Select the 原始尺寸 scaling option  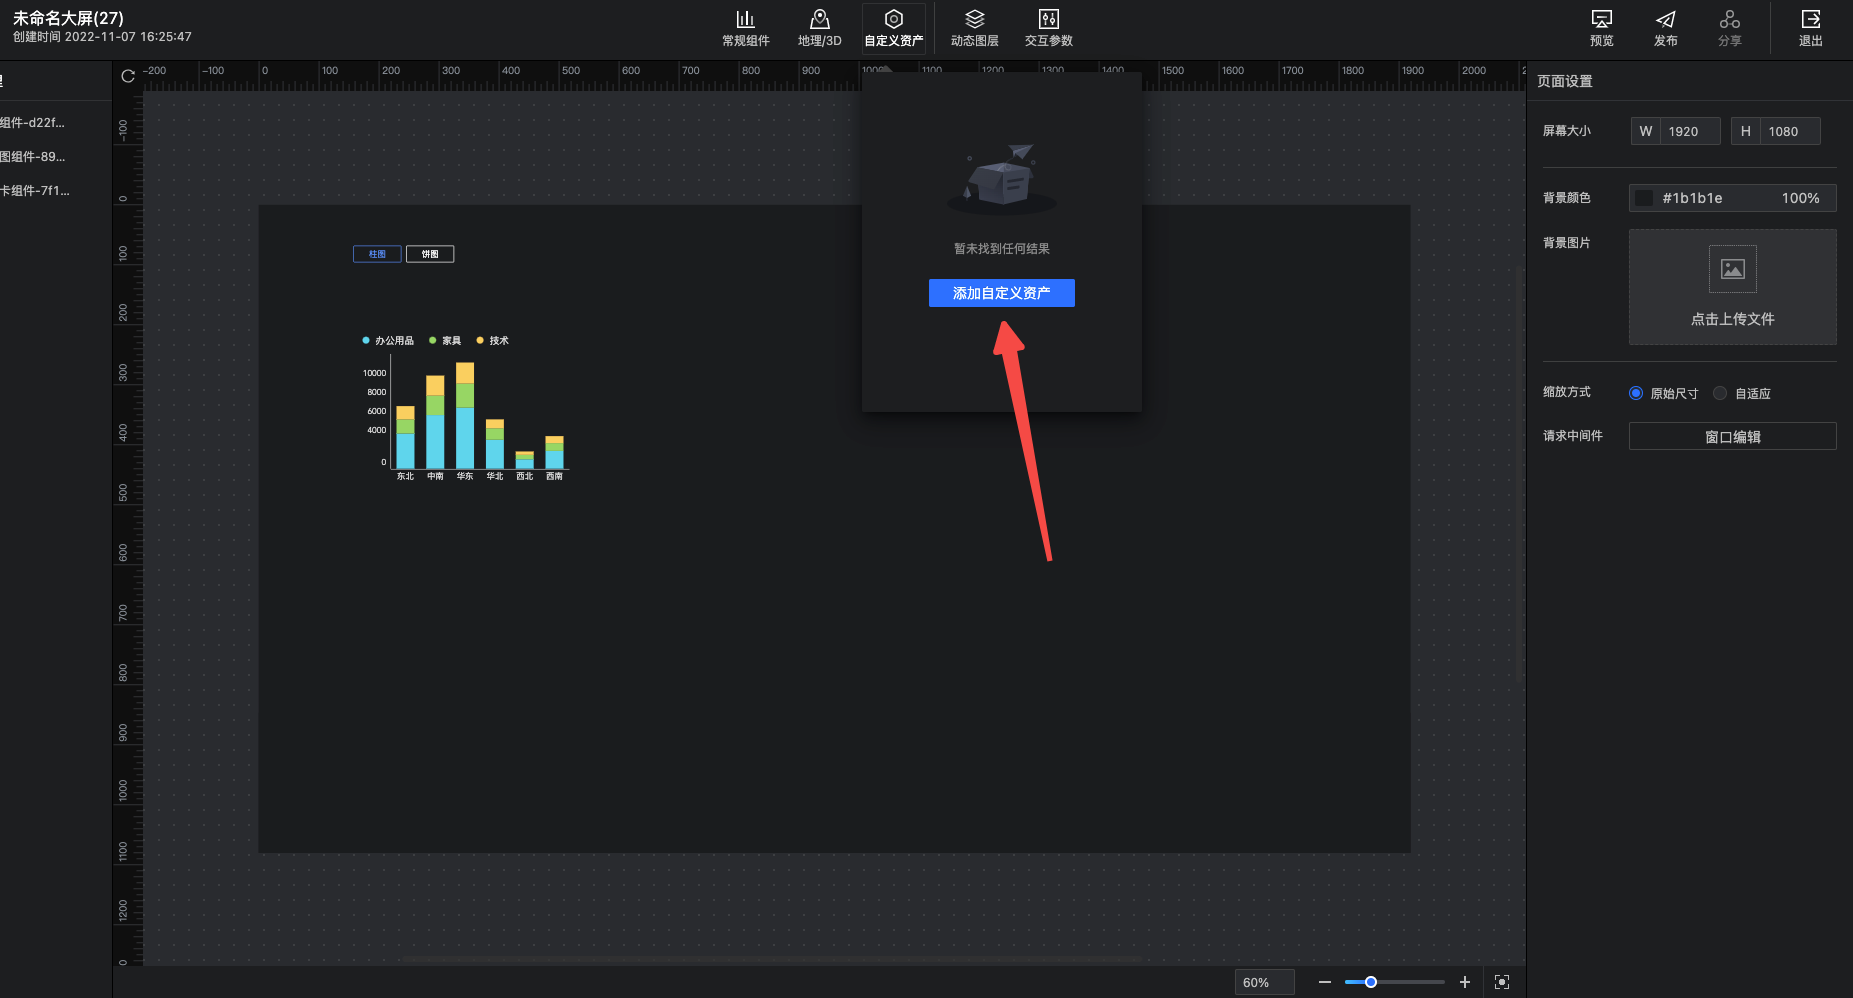[1636, 393]
